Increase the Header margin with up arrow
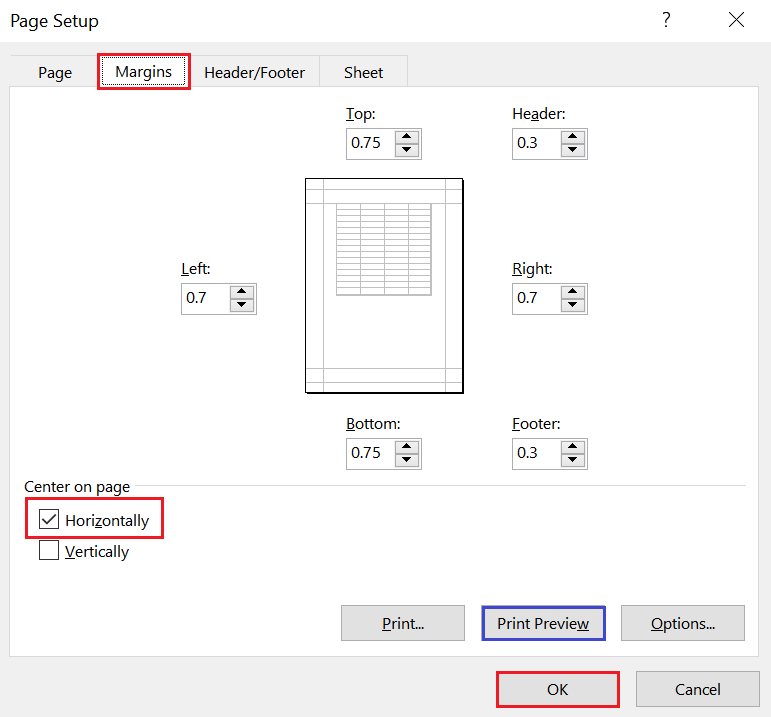771x717 pixels. pos(573,137)
